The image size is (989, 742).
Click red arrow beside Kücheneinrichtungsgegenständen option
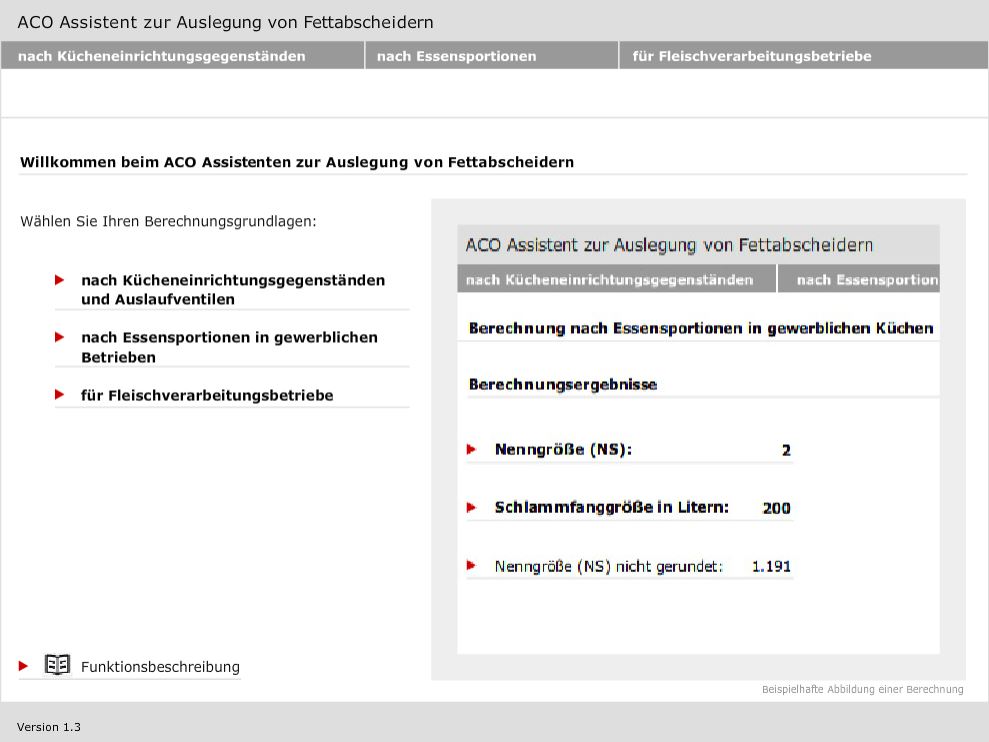[59, 280]
